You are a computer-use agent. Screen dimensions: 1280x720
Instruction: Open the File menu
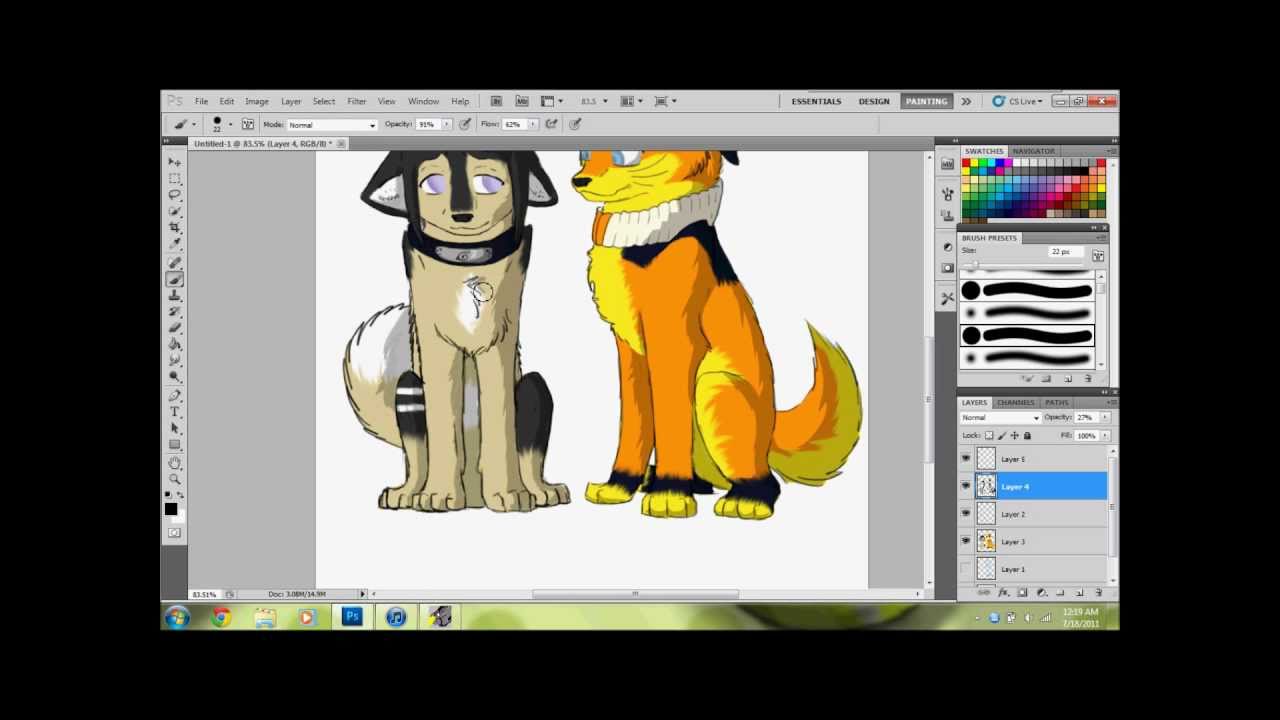(x=201, y=101)
